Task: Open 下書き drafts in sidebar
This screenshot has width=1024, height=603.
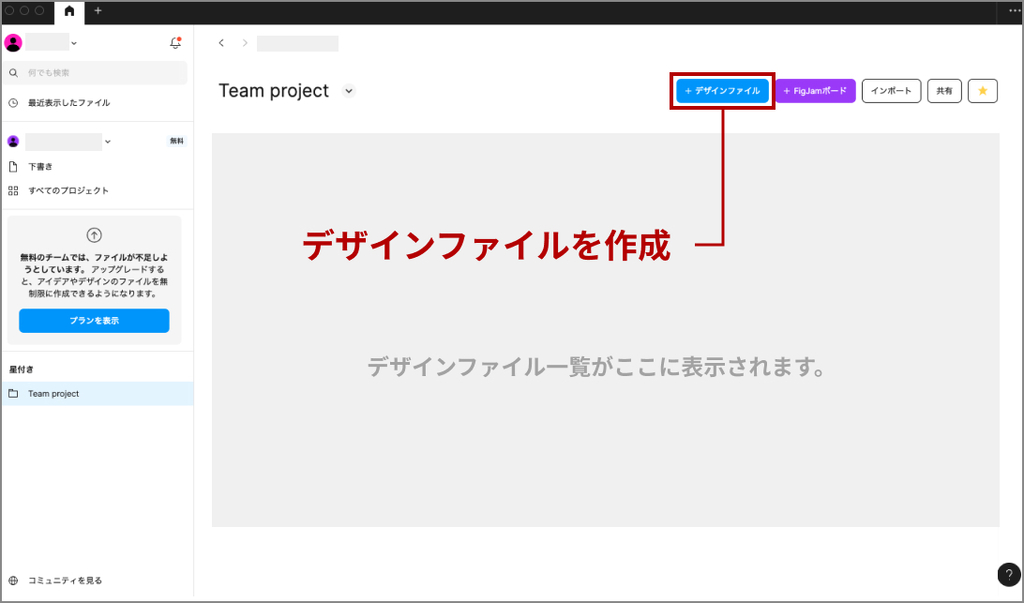Action: (x=40, y=166)
